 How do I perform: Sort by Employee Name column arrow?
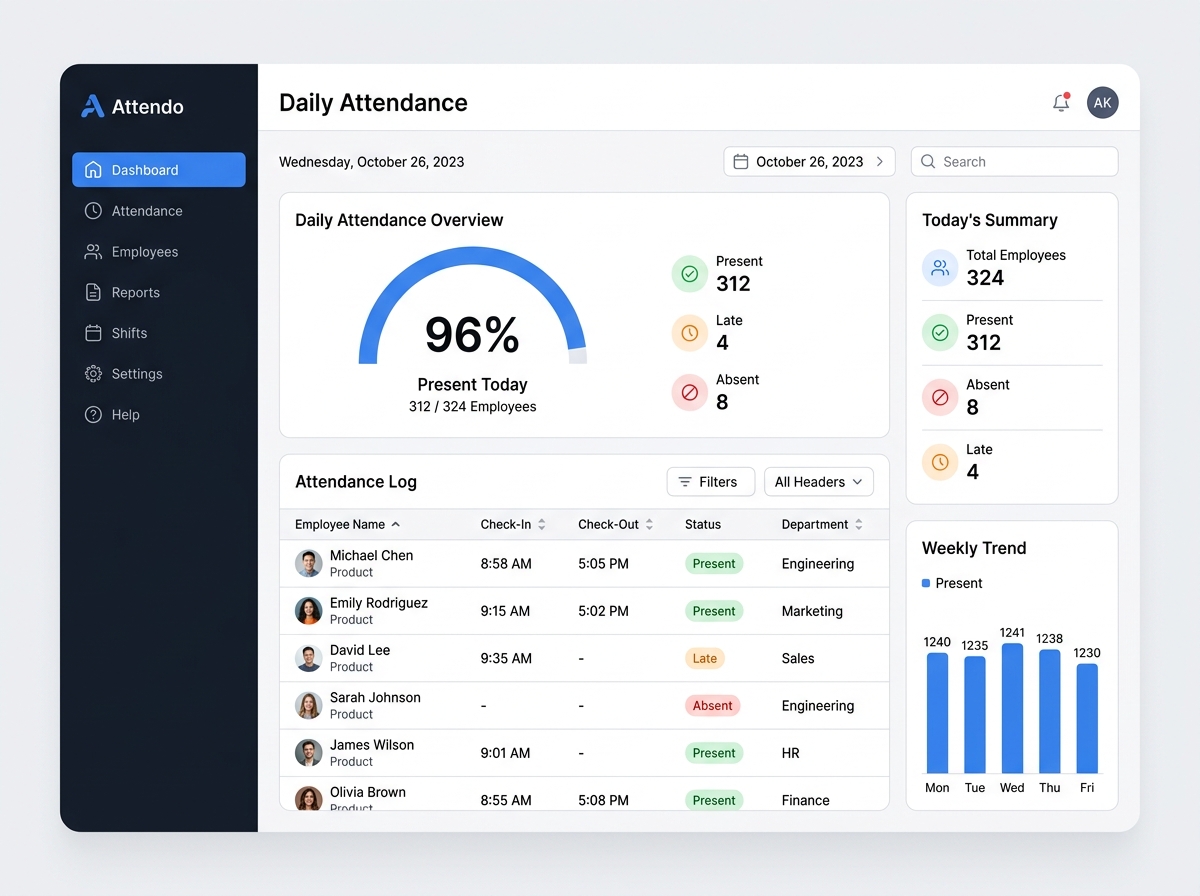(396, 524)
